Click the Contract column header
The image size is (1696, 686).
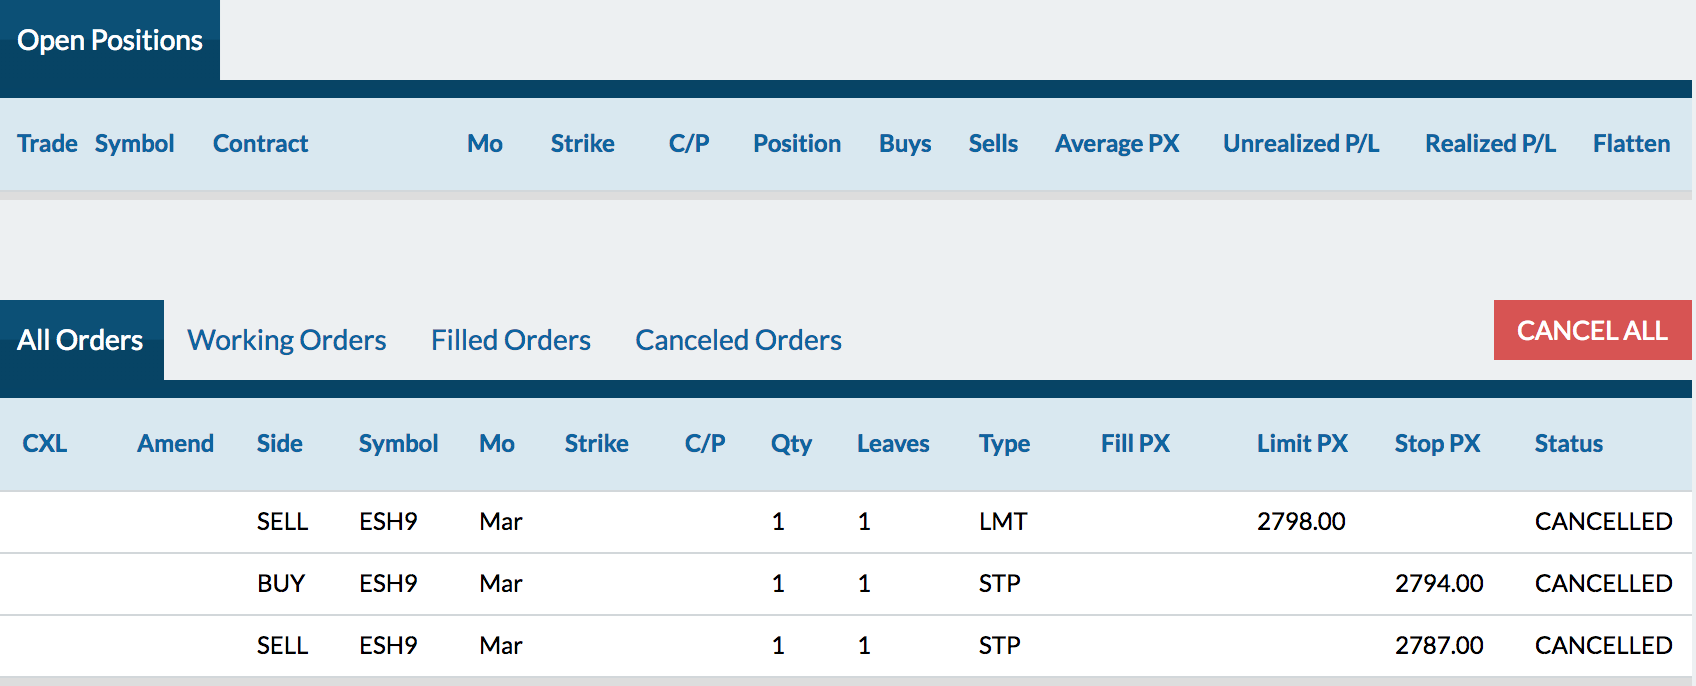(x=260, y=143)
